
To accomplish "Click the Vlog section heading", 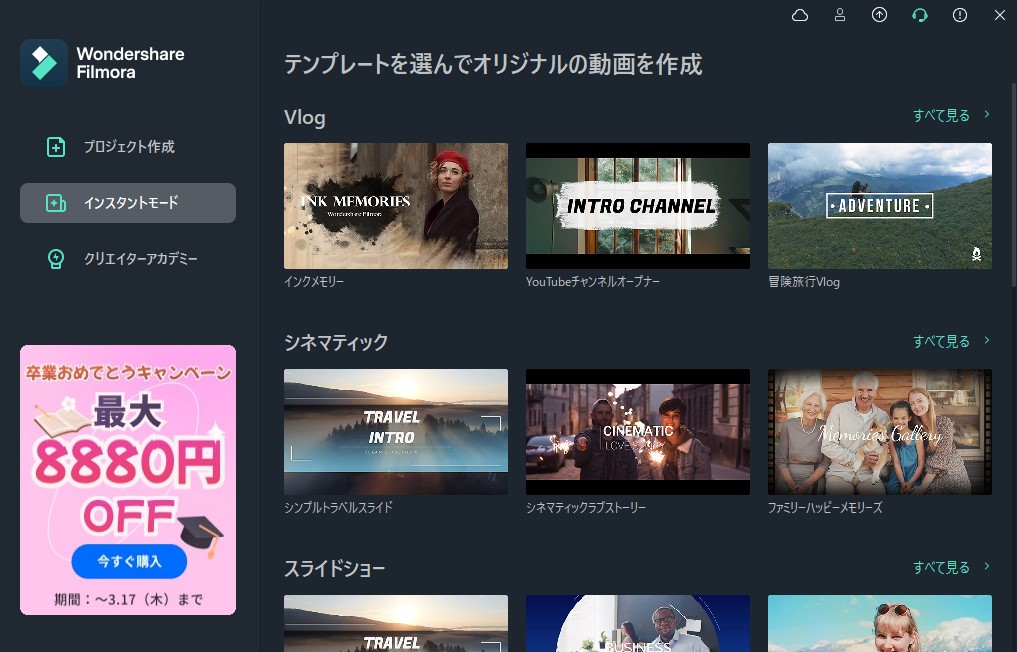I will [305, 117].
